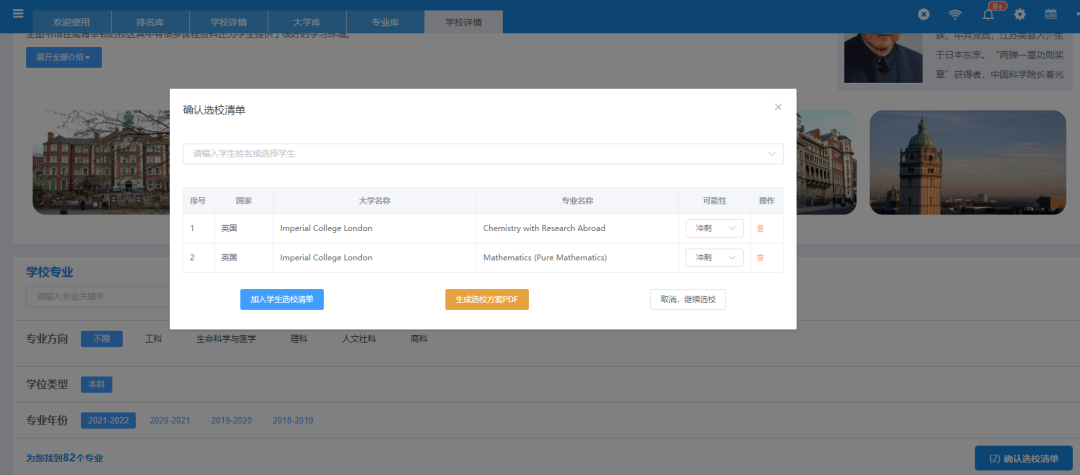Select 商科 major direction filter
Screen dimensions: 1080x475
[419, 339]
